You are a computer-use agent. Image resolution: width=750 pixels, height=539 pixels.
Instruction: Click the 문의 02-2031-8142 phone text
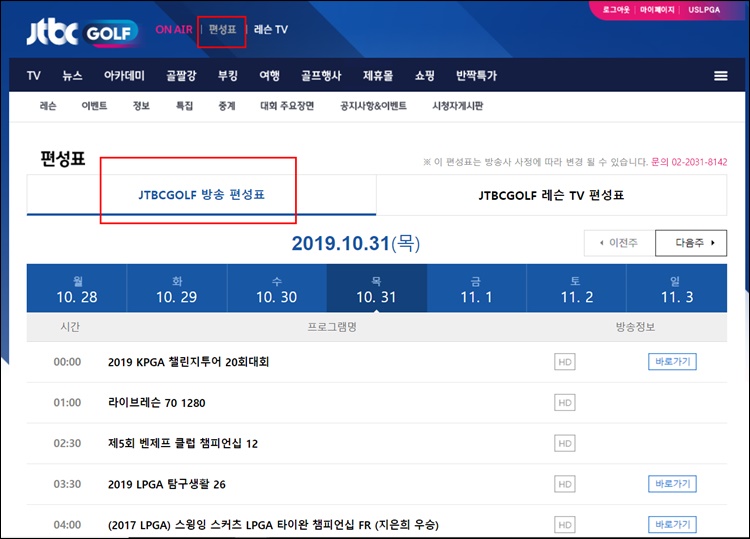point(689,162)
